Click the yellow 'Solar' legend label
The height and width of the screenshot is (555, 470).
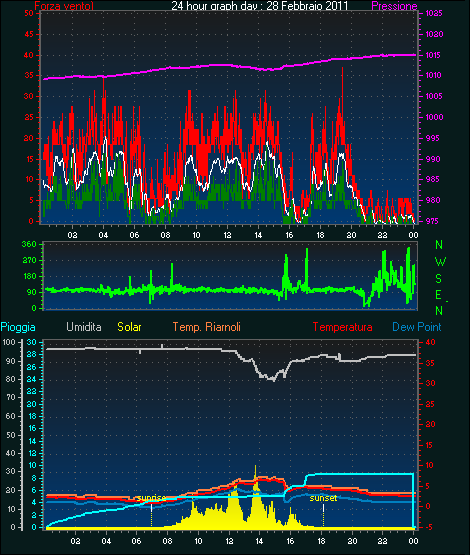pyautogui.click(x=129, y=326)
